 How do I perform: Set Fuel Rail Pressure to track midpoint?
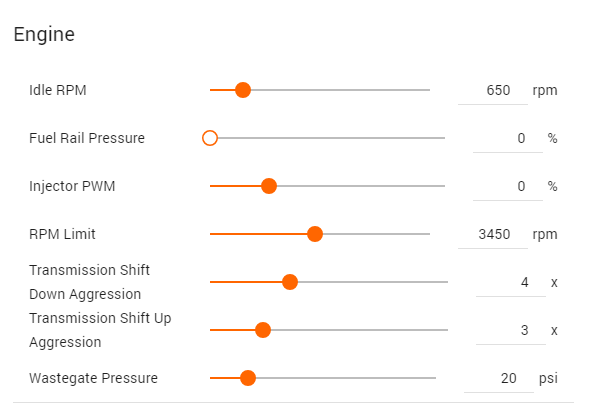coord(328,138)
